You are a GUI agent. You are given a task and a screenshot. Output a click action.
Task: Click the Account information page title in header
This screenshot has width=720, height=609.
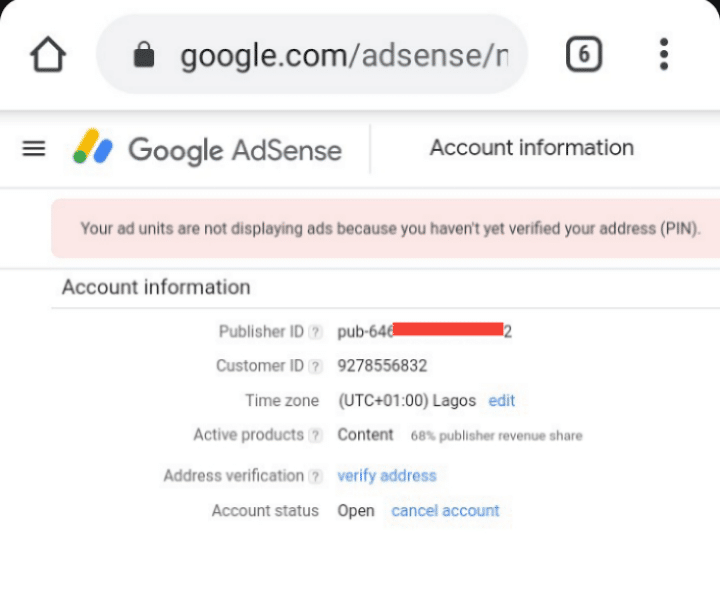click(532, 147)
